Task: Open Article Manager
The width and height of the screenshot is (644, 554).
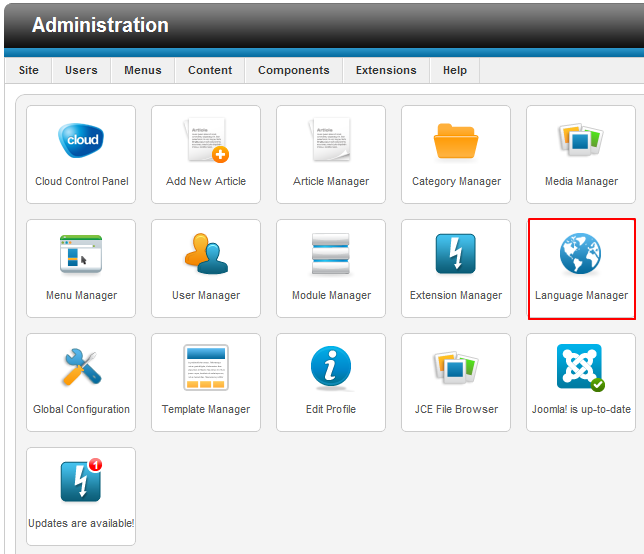Action: [x=331, y=141]
